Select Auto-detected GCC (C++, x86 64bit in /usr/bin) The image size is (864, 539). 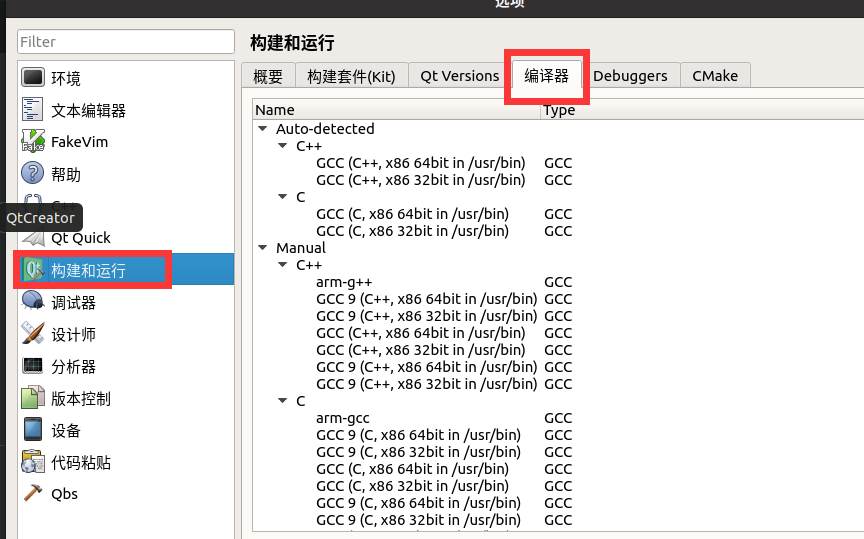420,163
